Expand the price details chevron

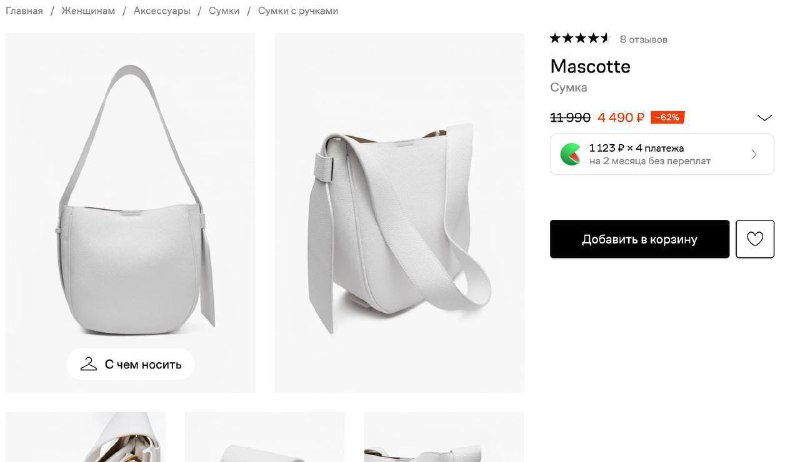coord(765,118)
